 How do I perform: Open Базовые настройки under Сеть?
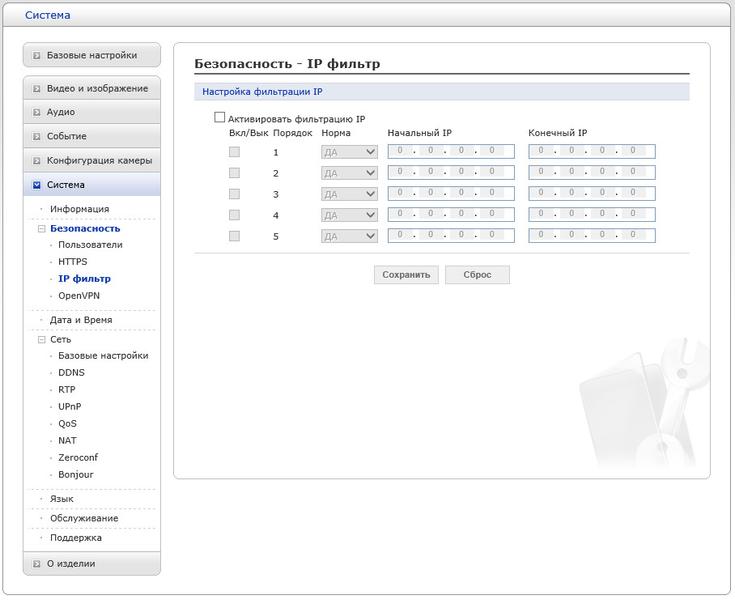pos(103,356)
